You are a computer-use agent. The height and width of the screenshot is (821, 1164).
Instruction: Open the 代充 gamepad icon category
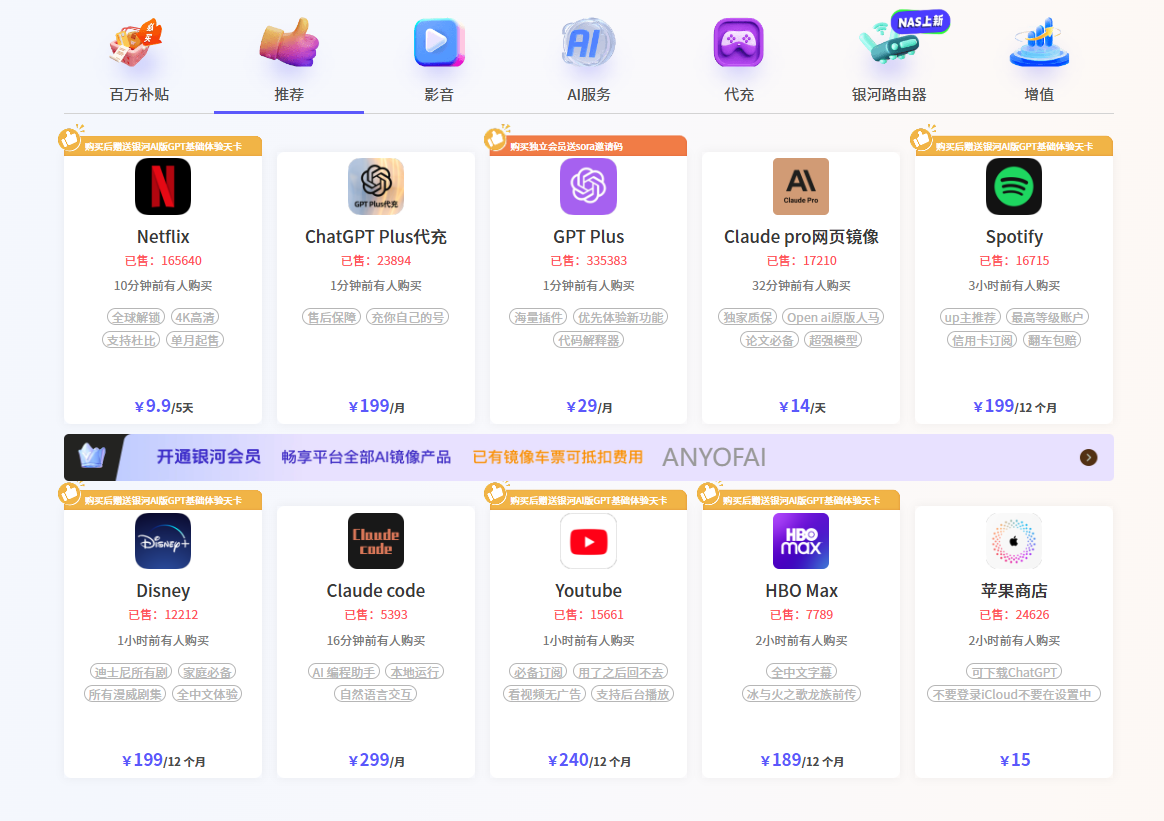click(739, 42)
